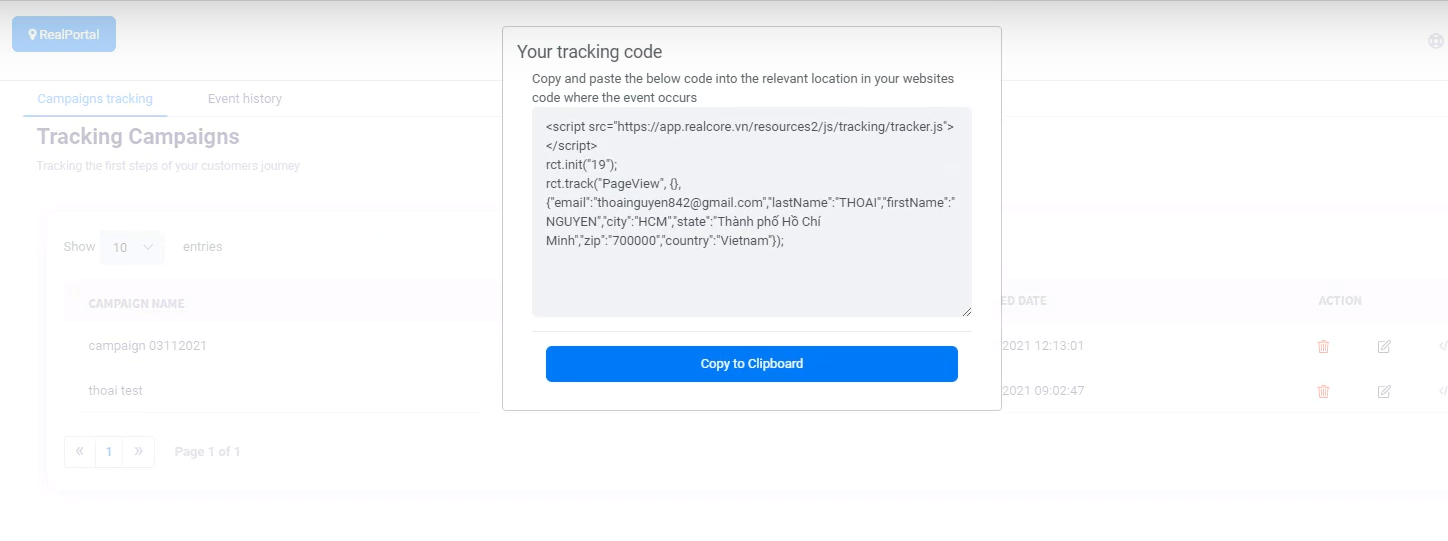The width and height of the screenshot is (1448, 541).
Task: Open the globe icon in the header
Action: tap(1436, 41)
